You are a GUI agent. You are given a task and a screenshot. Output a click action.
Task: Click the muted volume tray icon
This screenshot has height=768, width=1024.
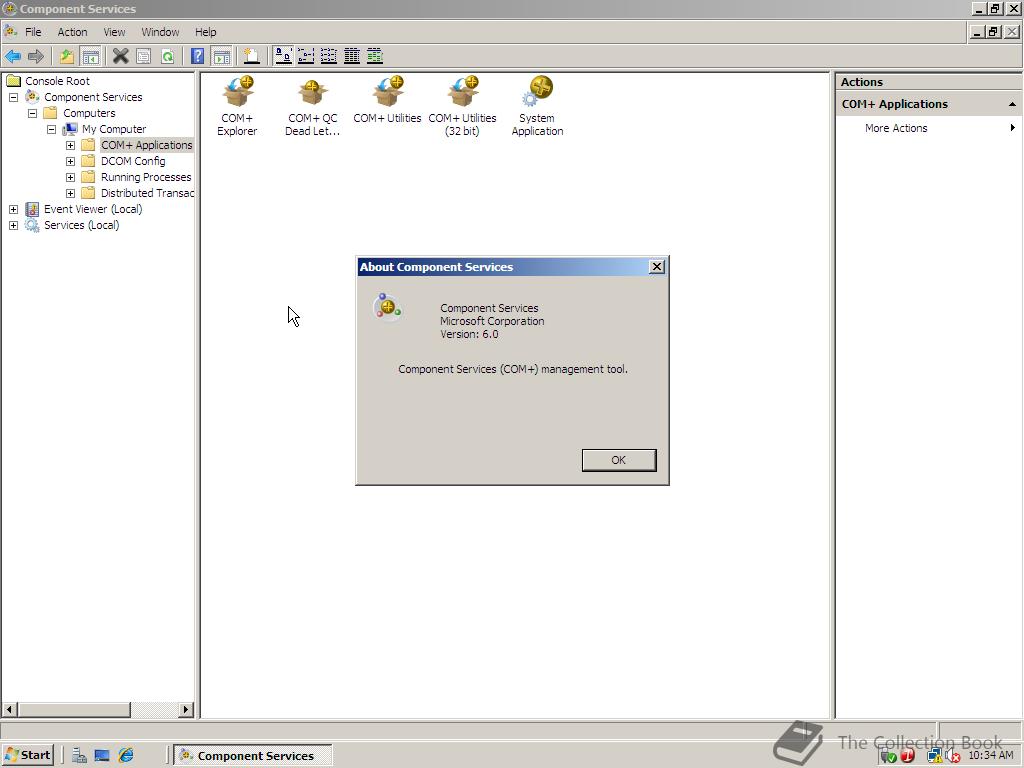click(953, 756)
